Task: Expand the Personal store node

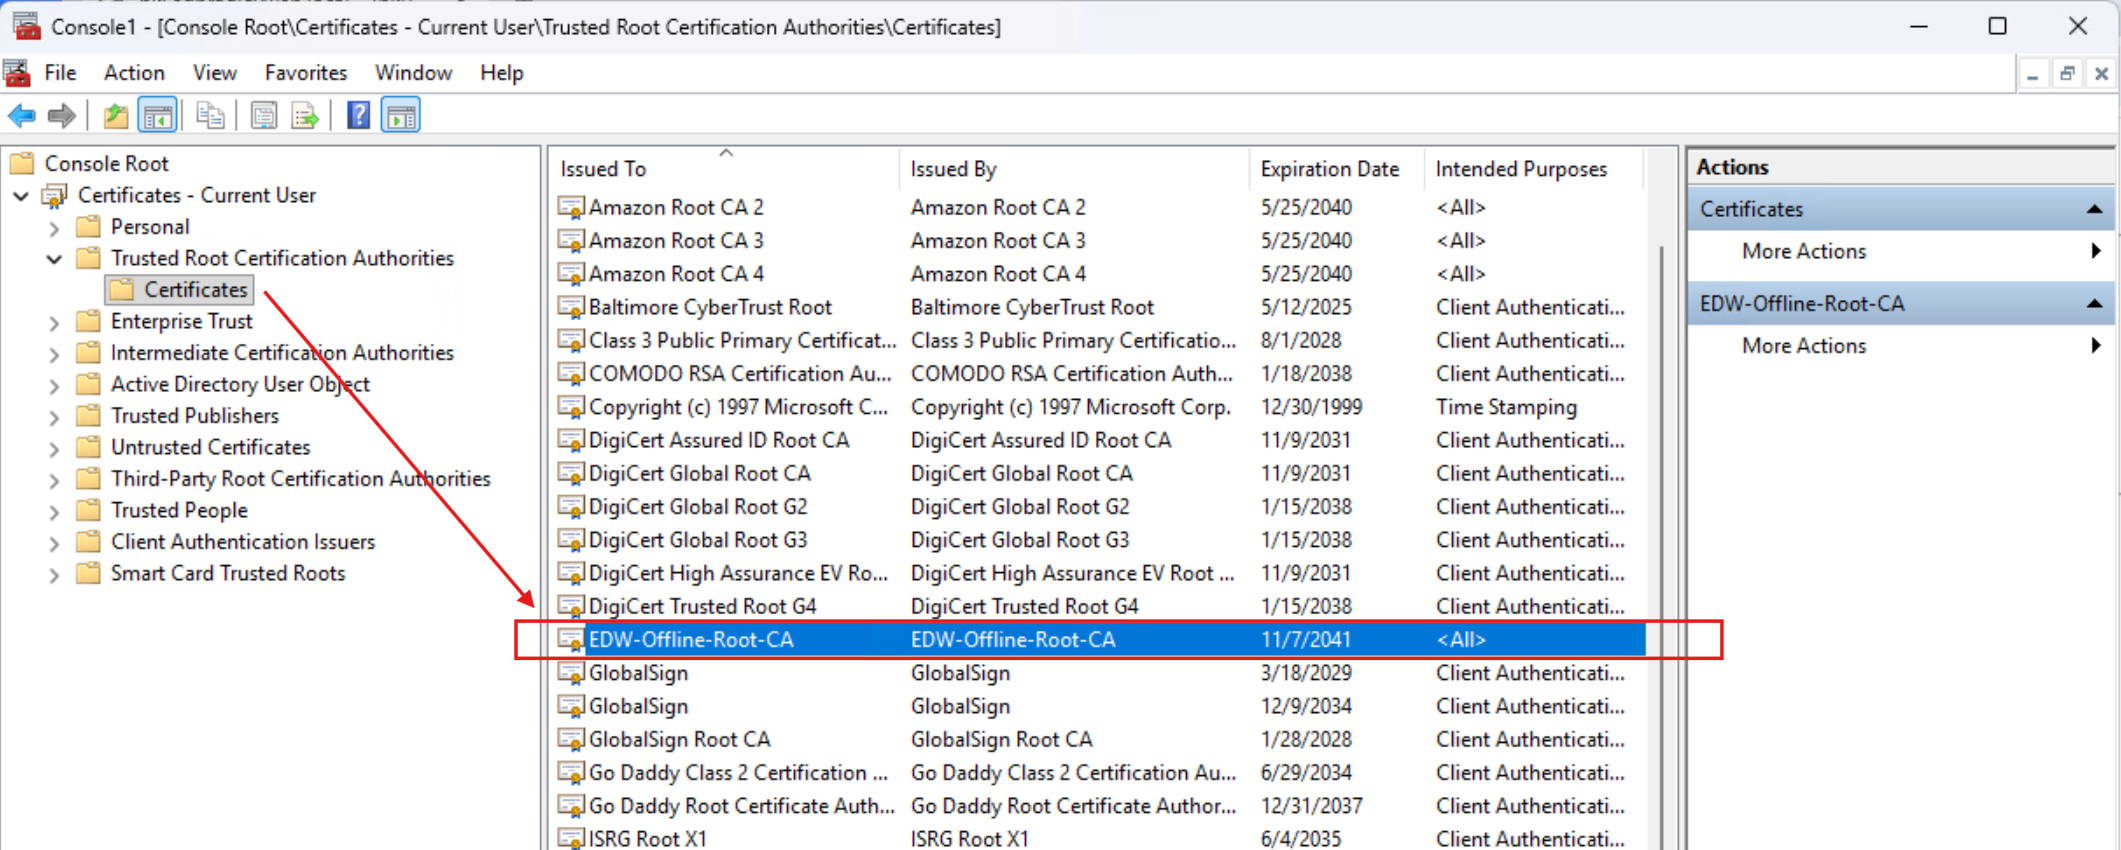Action: tap(55, 228)
